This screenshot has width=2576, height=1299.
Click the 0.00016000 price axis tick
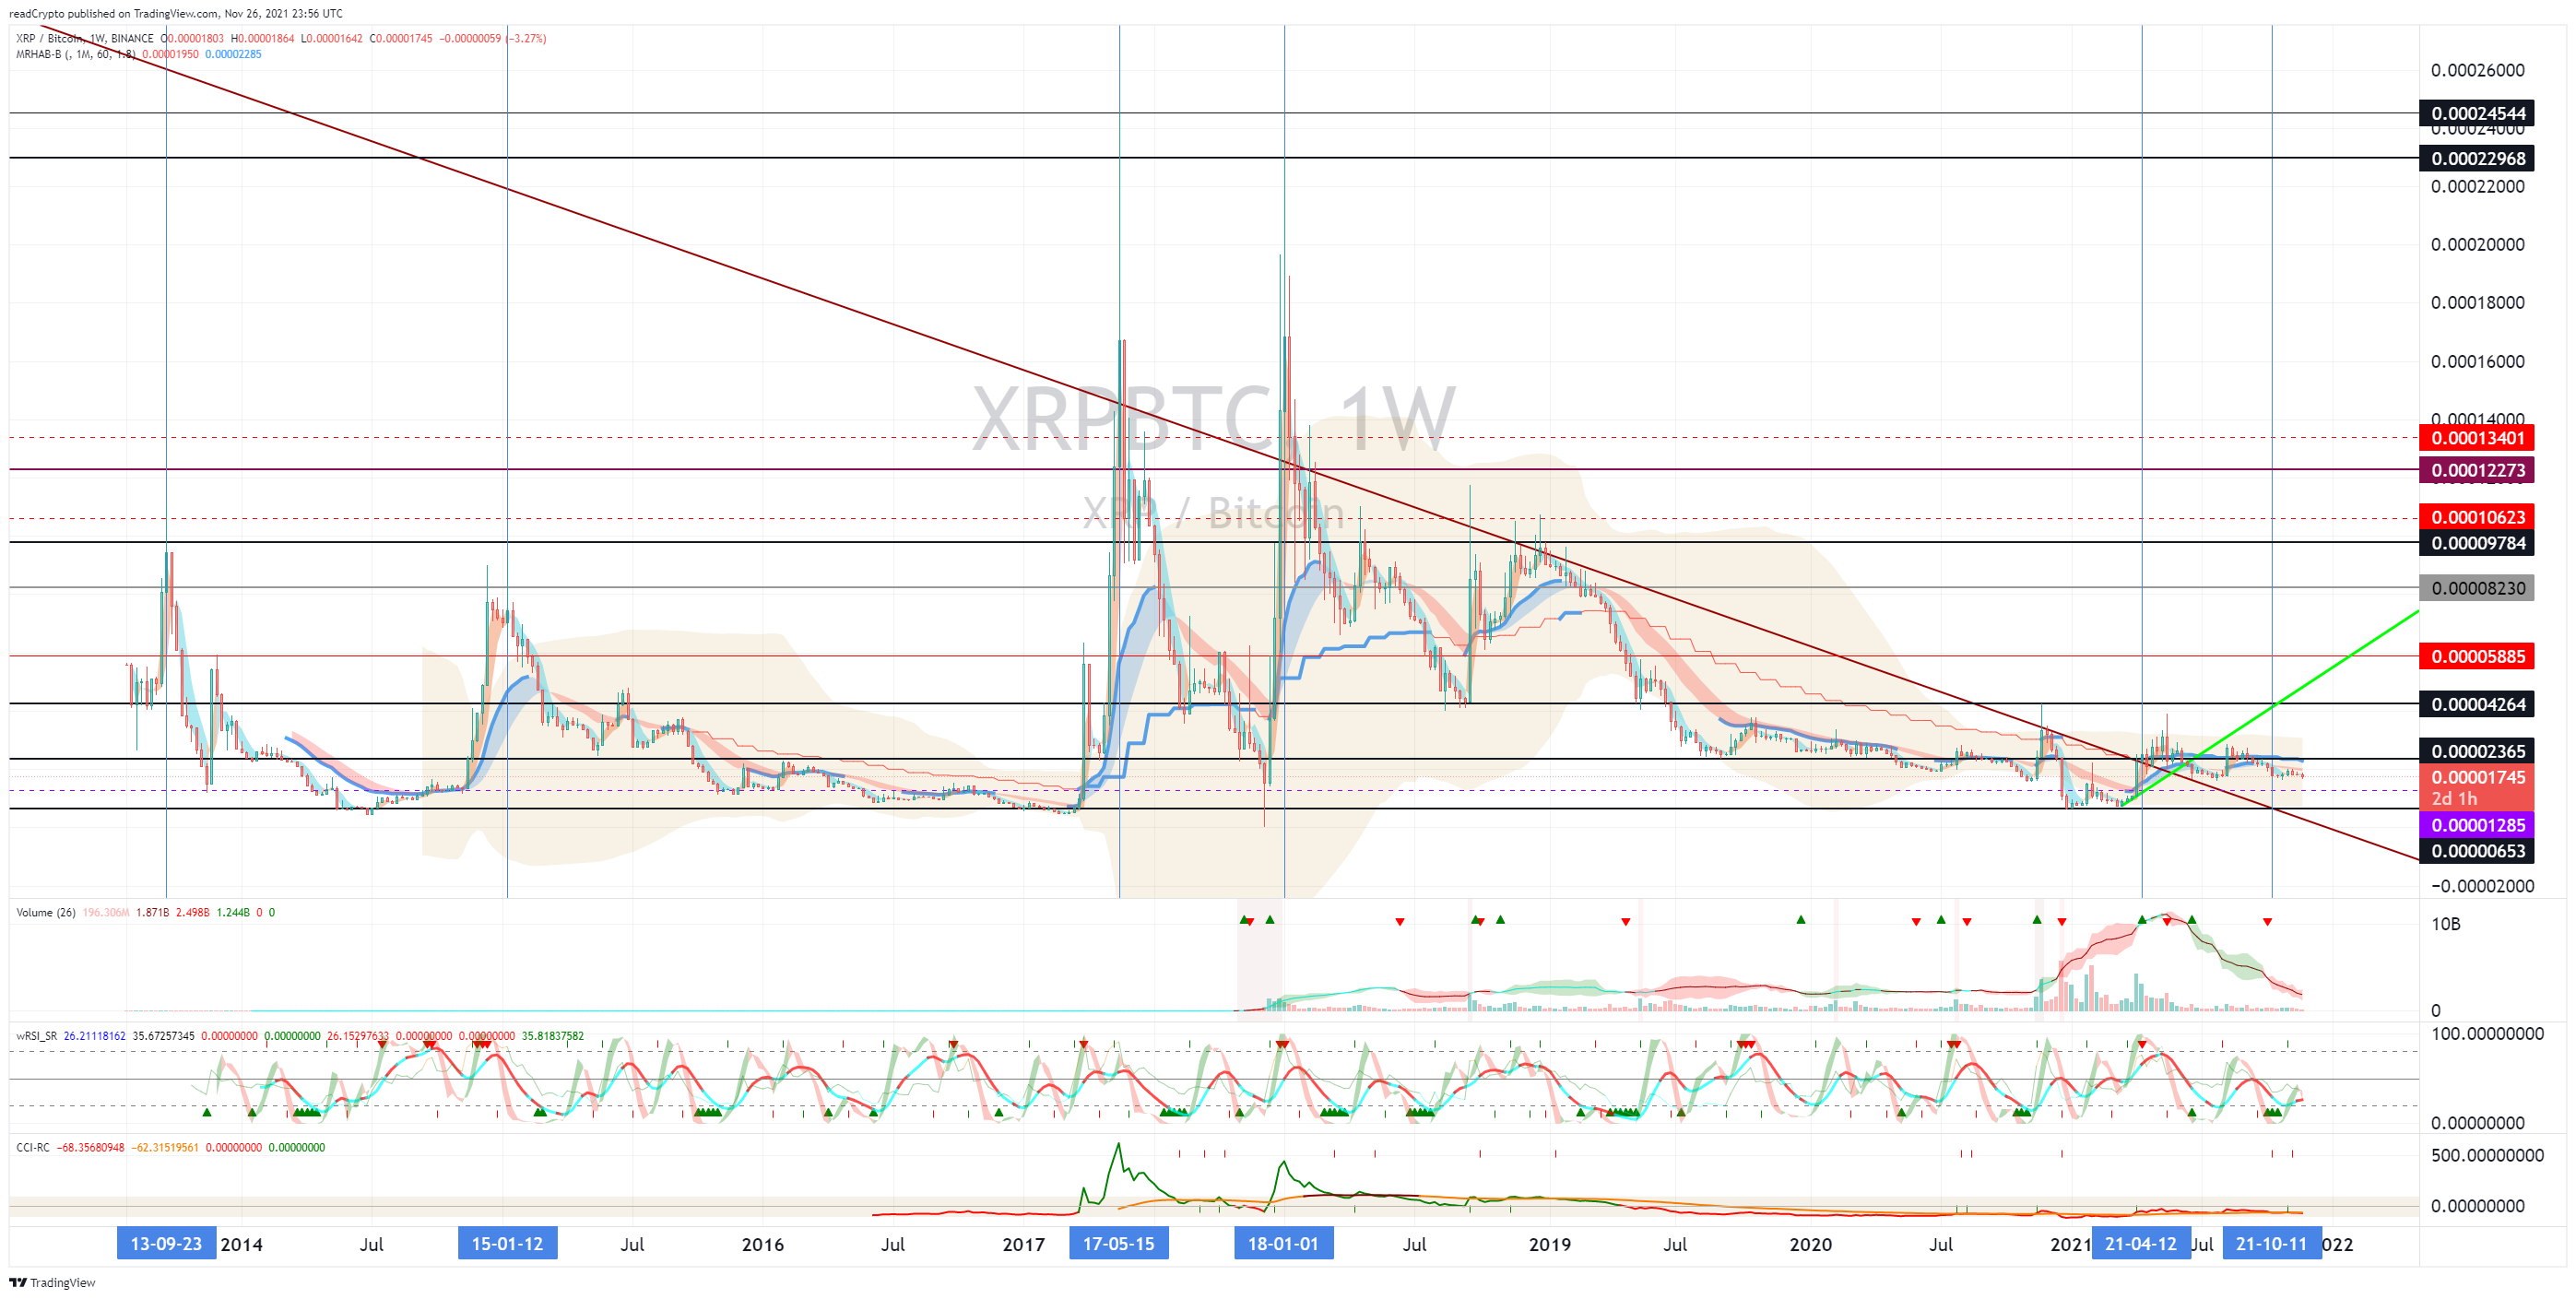(2477, 361)
